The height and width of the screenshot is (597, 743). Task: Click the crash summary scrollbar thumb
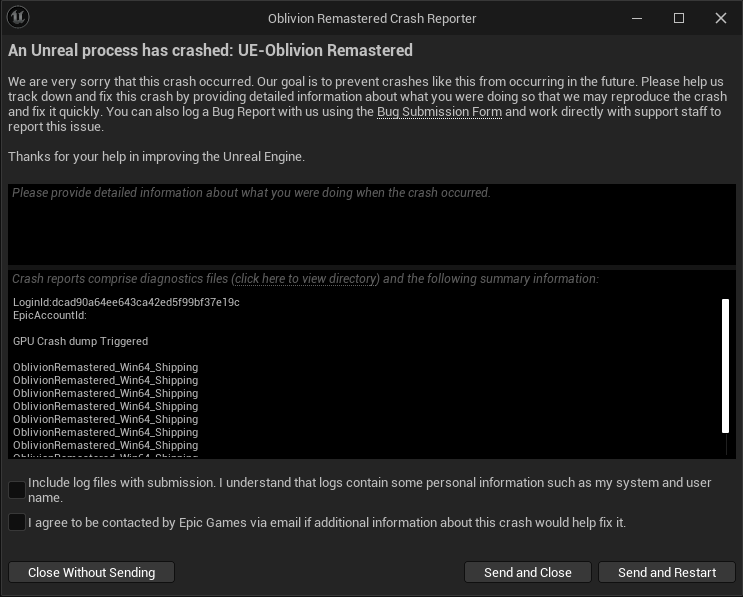(x=725, y=366)
